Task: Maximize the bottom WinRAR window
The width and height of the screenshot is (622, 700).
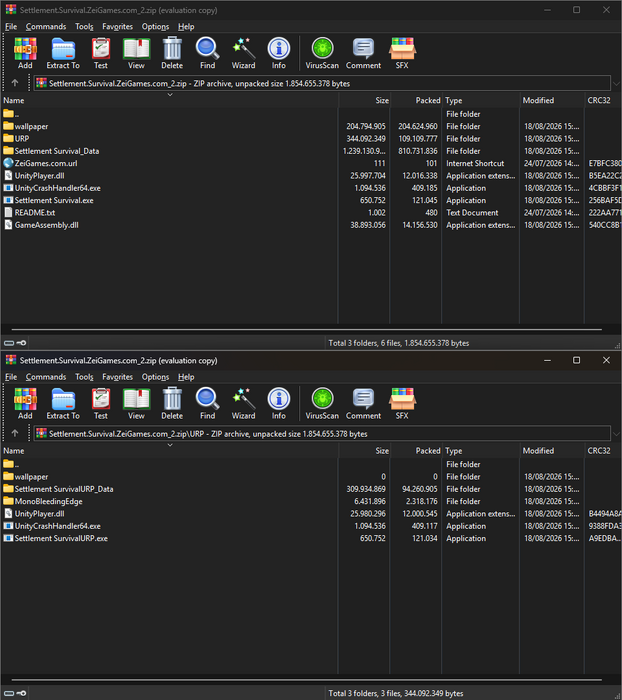Action: click(576, 360)
